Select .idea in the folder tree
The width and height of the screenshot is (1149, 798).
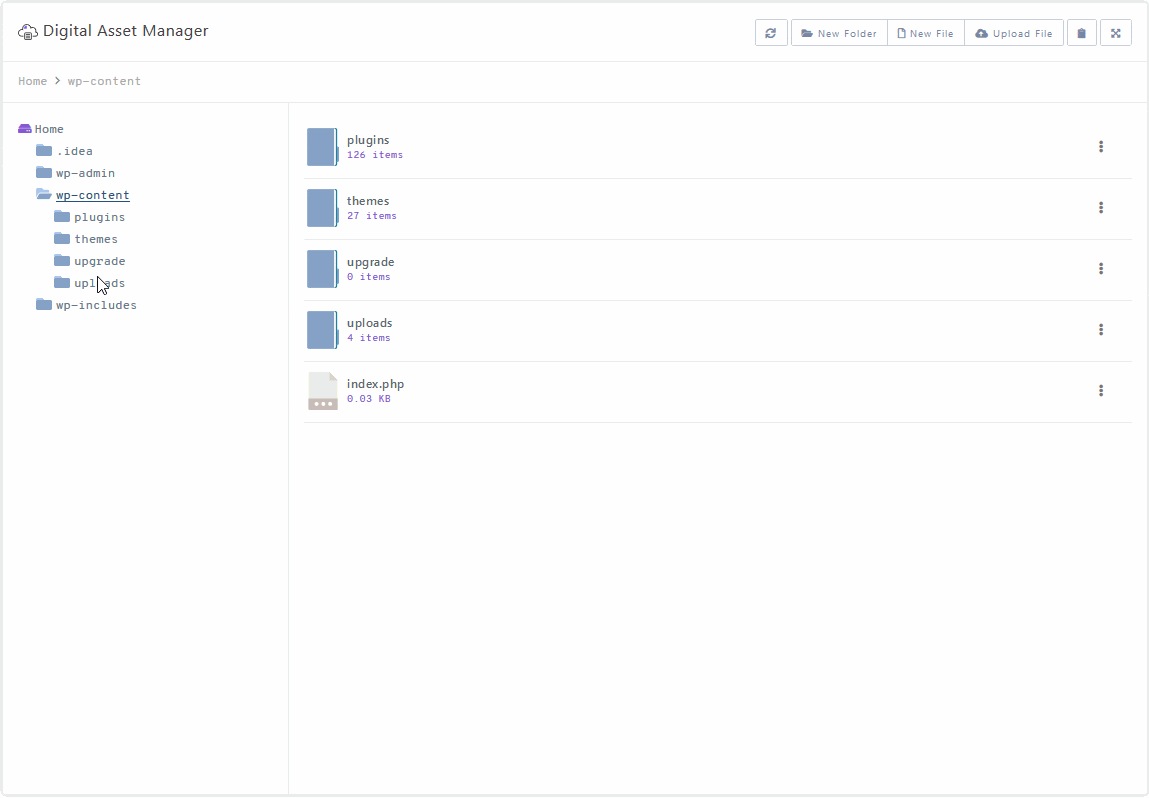[x=75, y=151]
